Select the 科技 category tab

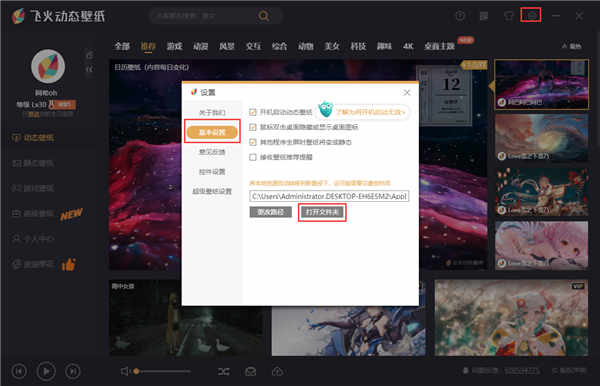(x=358, y=46)
